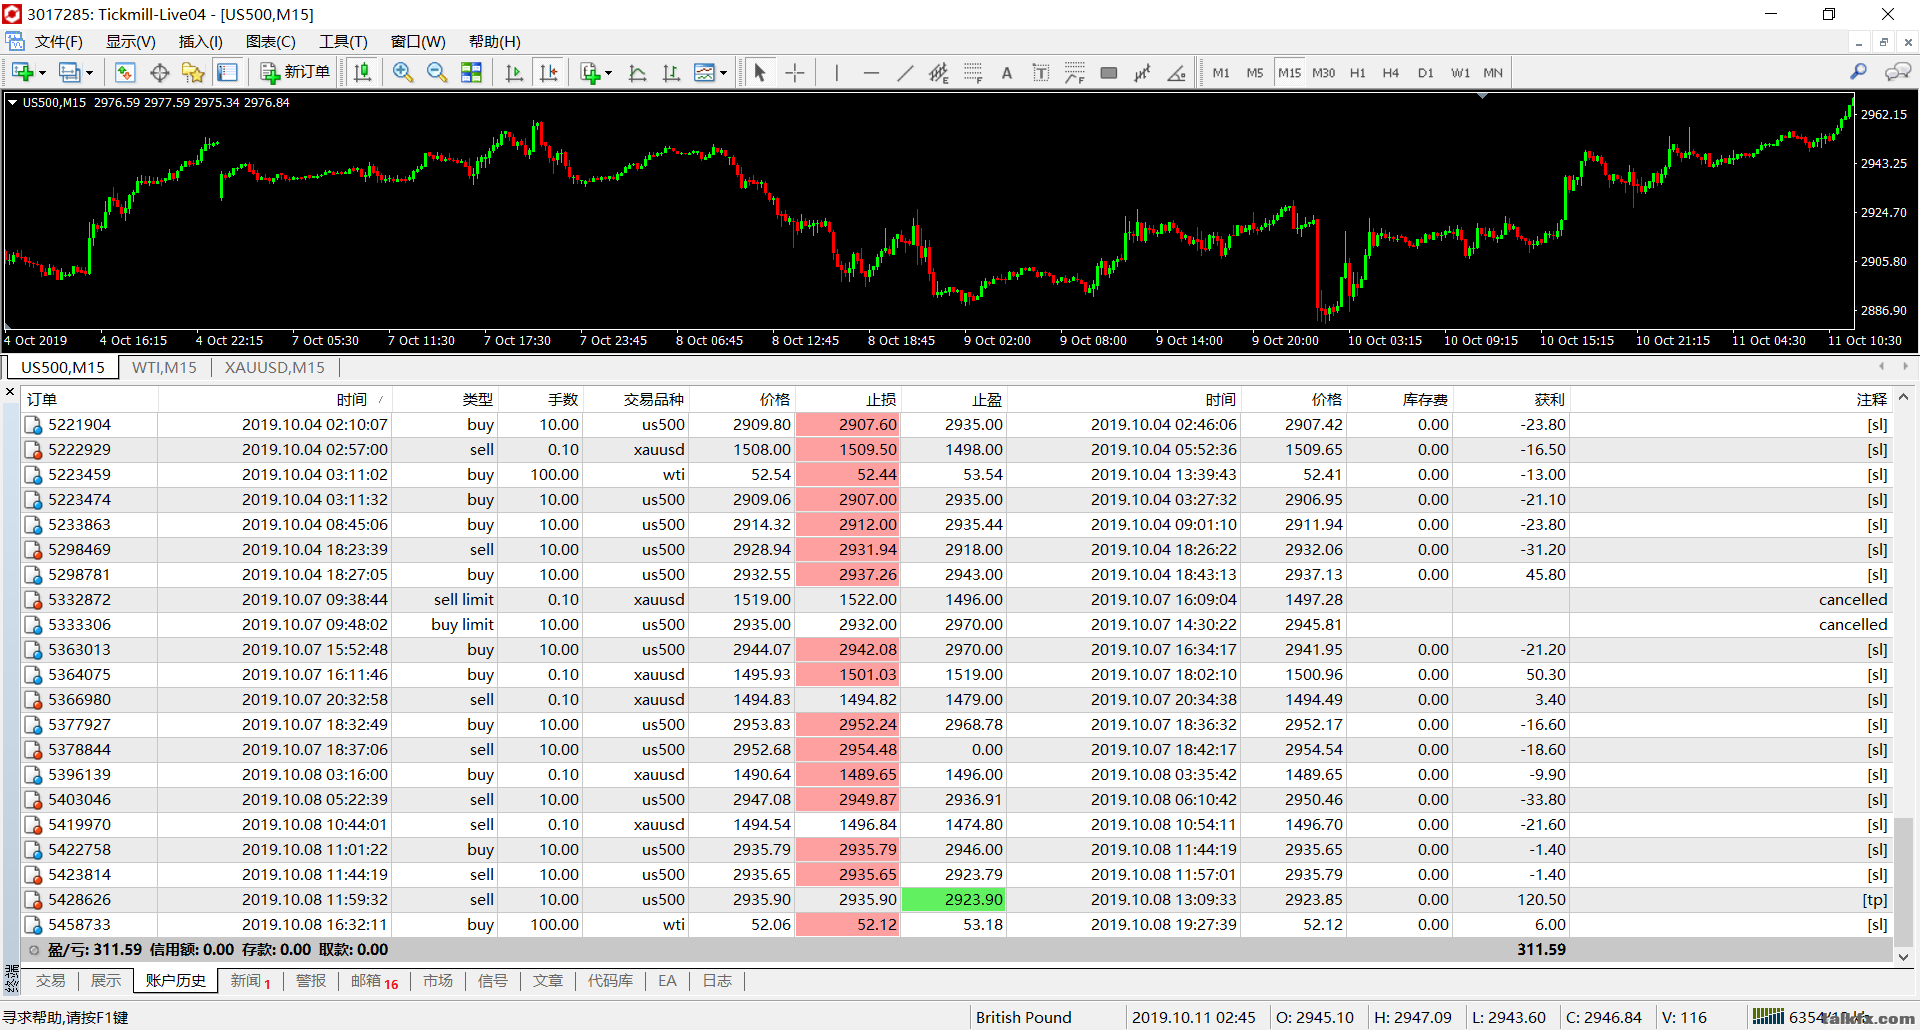Open the chart Templates icon
The height and width of the screenshot is (1030, 1920).
click(705, 72)
